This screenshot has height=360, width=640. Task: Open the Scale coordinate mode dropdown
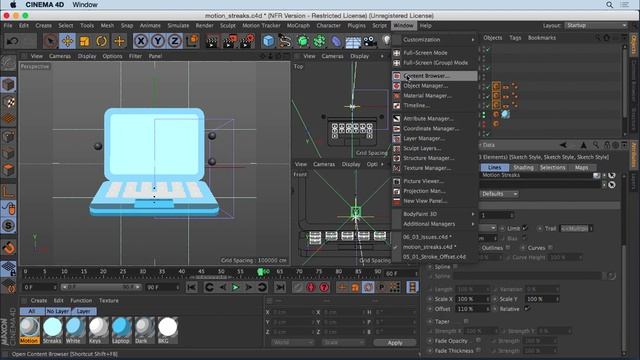click(x=343, y=342)
